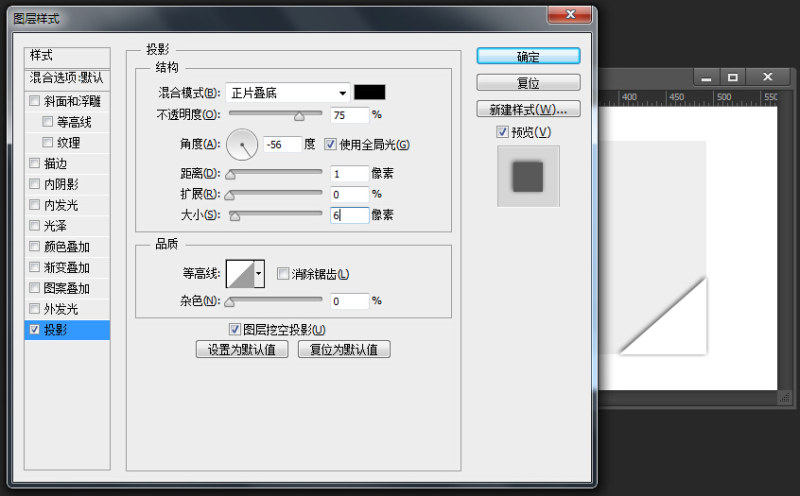Enable 内发光 checkbox
The width and height of the screenshot is (800, 496).
click(34, 205)
